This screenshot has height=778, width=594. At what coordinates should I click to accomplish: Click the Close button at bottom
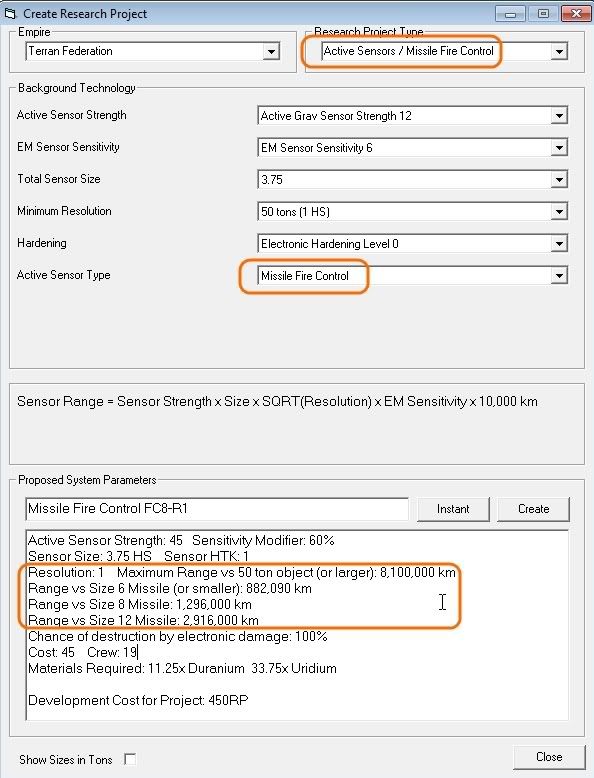pos(549,757)
